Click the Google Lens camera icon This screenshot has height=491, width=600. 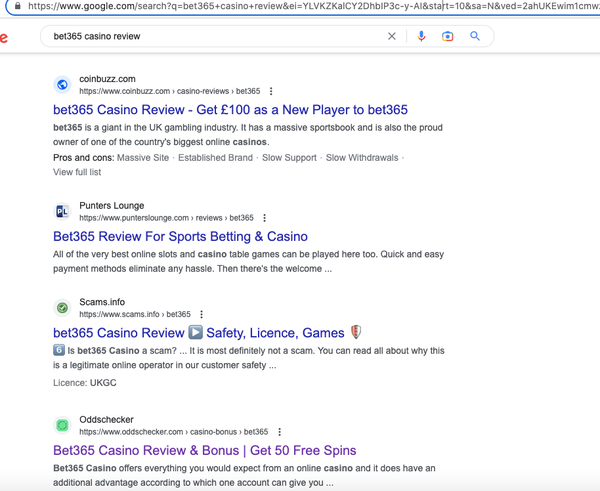448,36
